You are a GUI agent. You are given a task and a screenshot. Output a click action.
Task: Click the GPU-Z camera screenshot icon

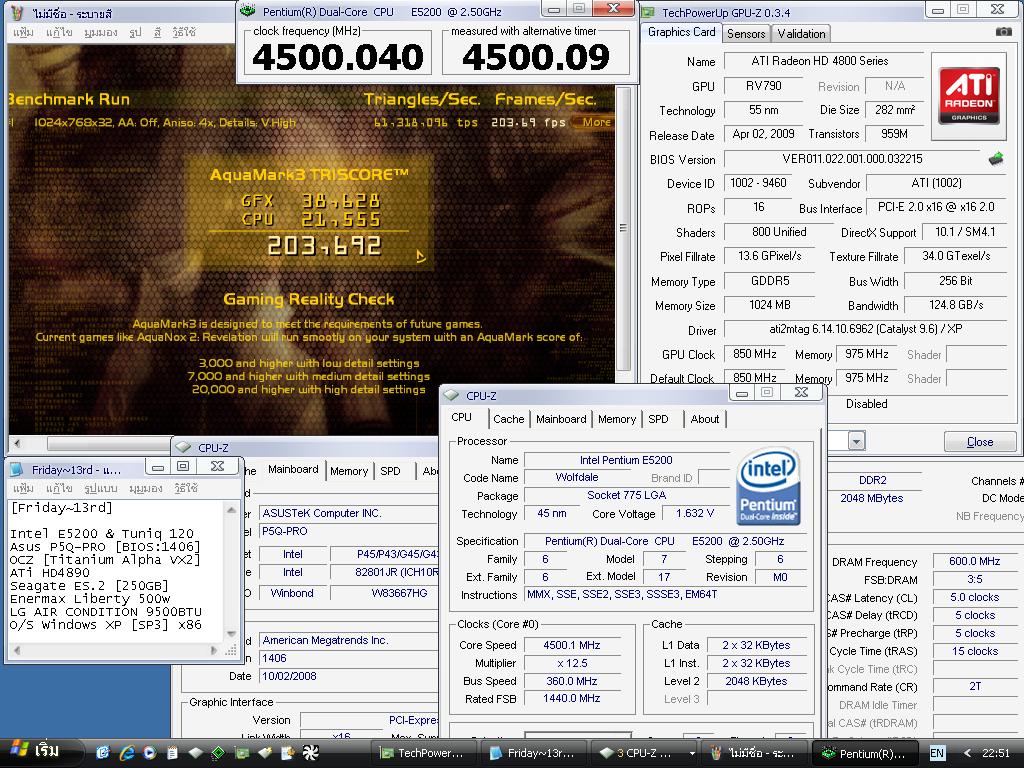coord(1003,32)
